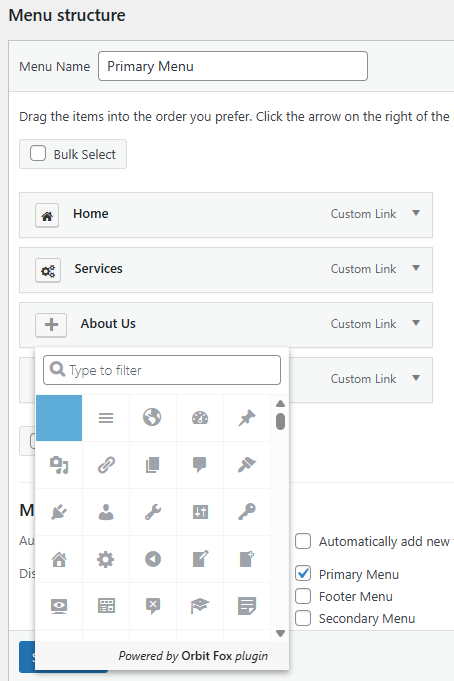Pick the key icon
This screenshot has height=681, width=454.
[x=247, y=512]
